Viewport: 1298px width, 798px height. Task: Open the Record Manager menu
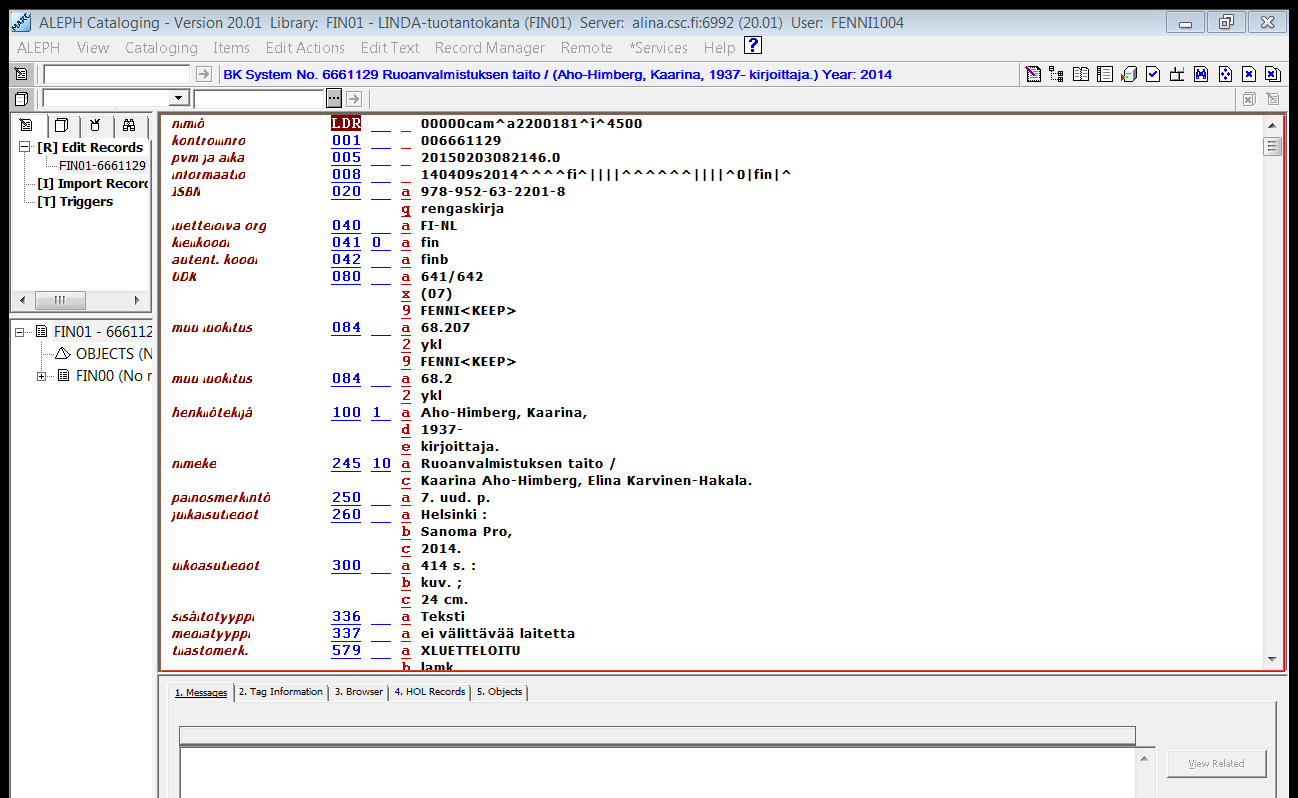pyautogui.click(x=490, y=47)
